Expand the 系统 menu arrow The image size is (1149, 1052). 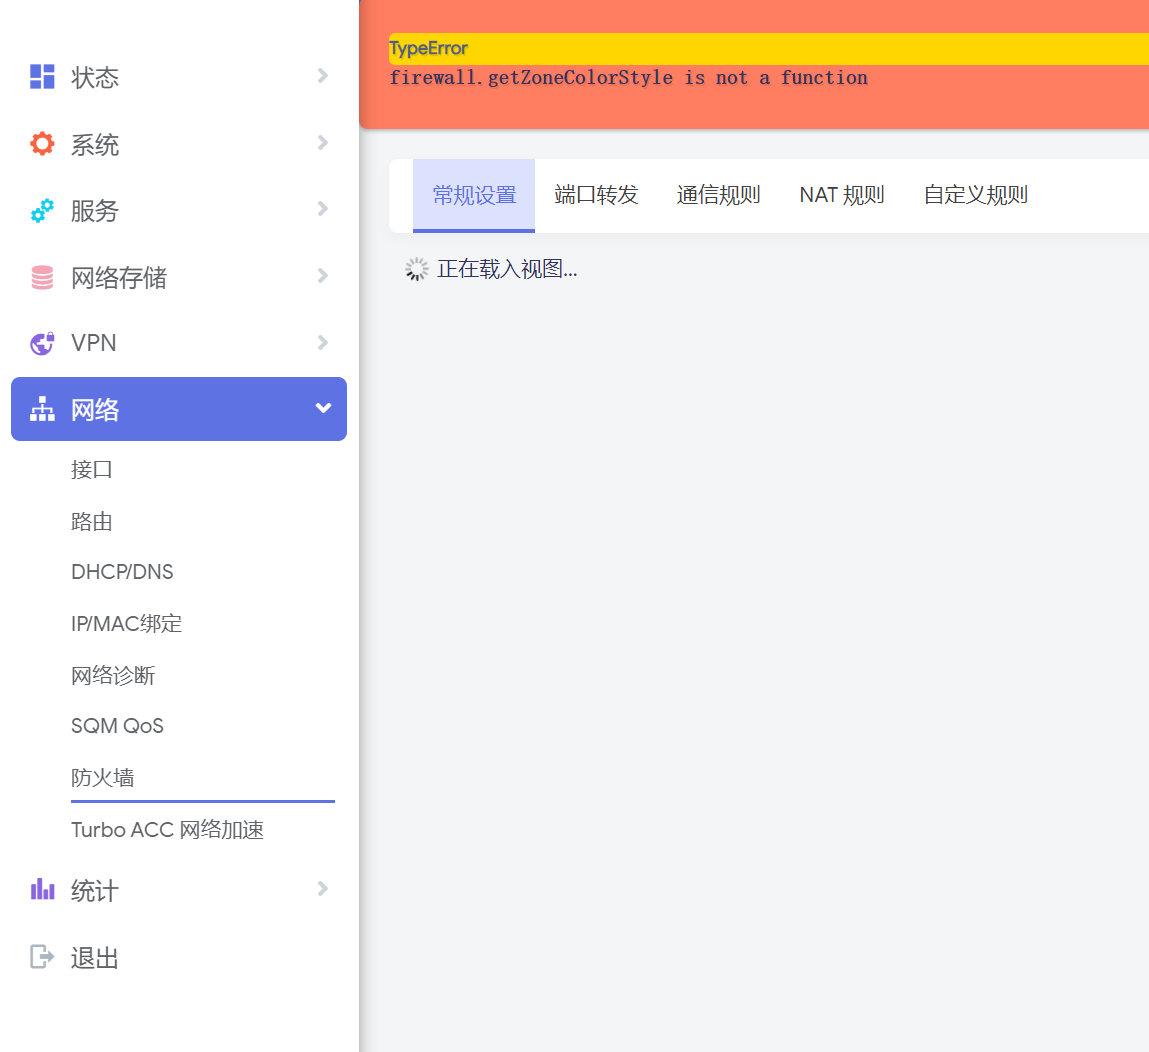322,143
